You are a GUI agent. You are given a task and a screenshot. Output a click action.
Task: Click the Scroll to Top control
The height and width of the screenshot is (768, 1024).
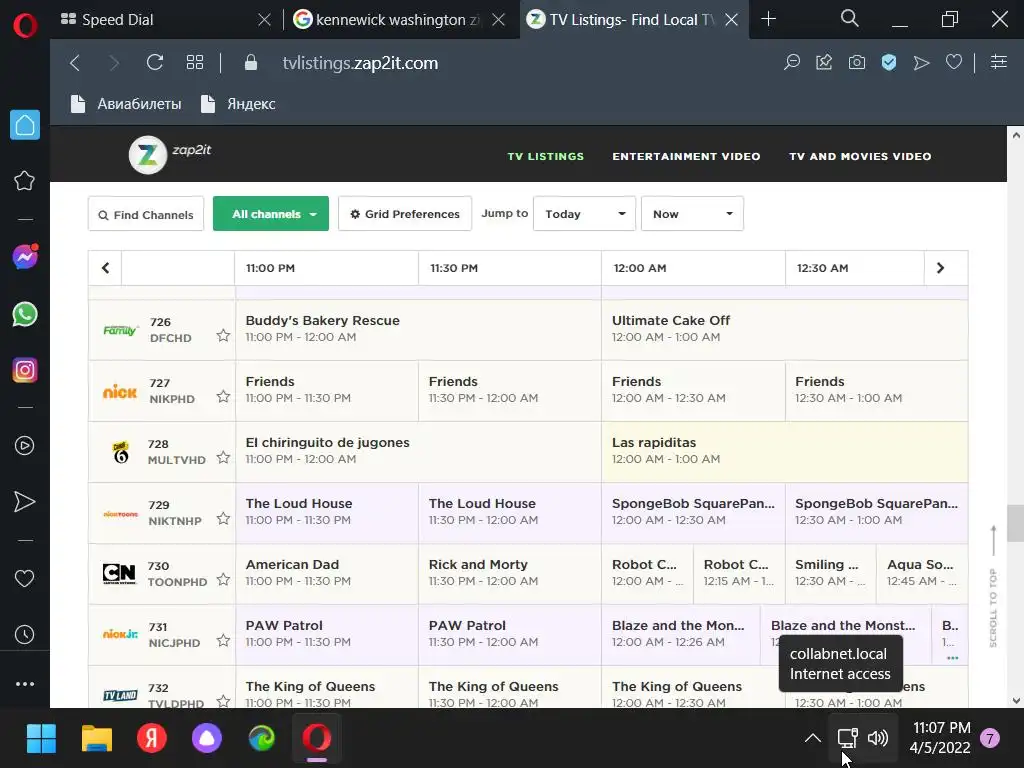pyautogui.click(x=993, y=586)
